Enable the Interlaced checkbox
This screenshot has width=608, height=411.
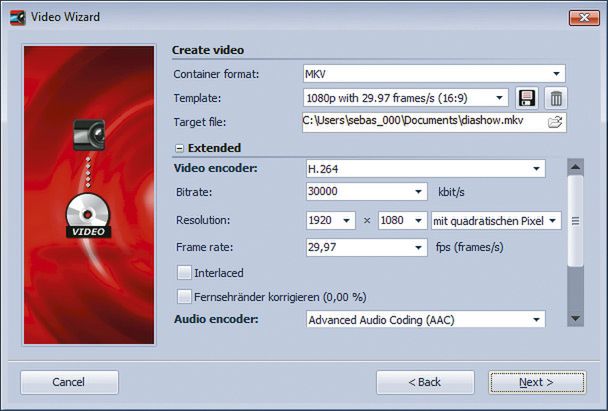[184, 273]
